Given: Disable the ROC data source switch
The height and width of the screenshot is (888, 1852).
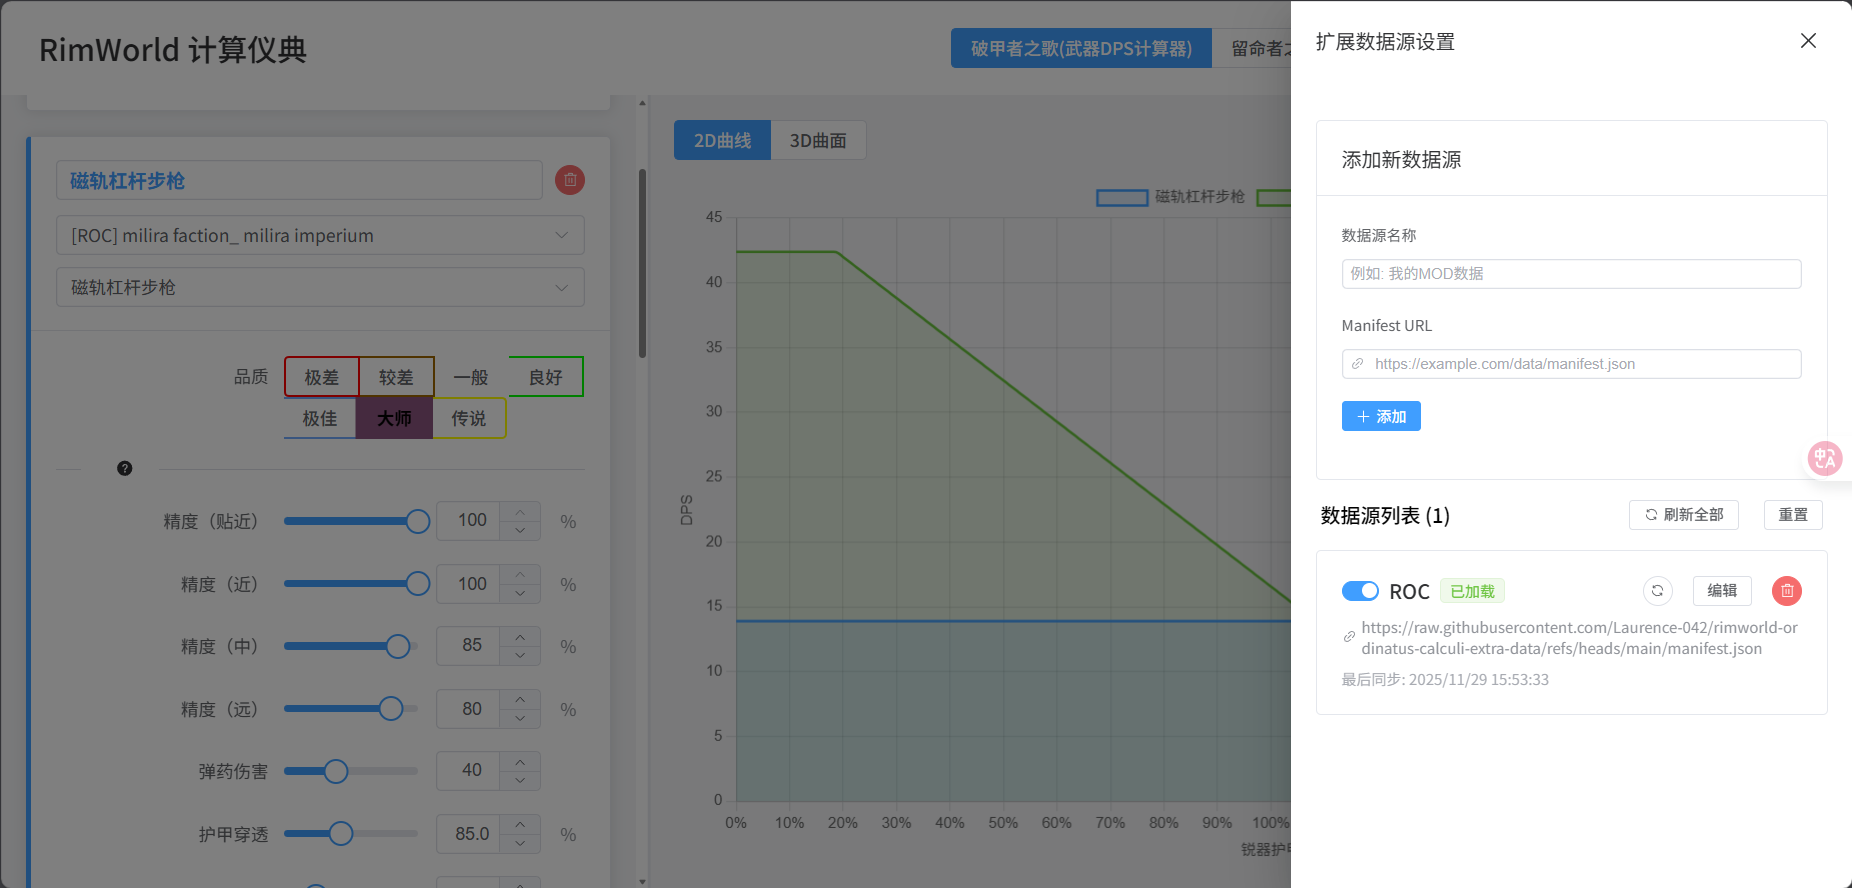Looking at the screenshot, I should pyautogui.click(x=1360, y=591).
